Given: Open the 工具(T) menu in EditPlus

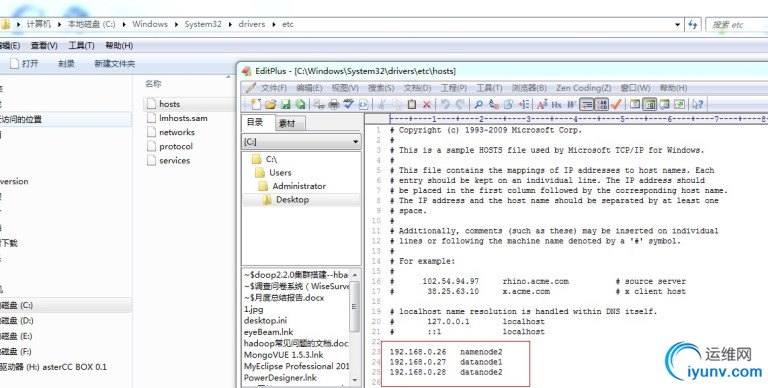Looking at the screenshot, I should [x=489, y=88].
